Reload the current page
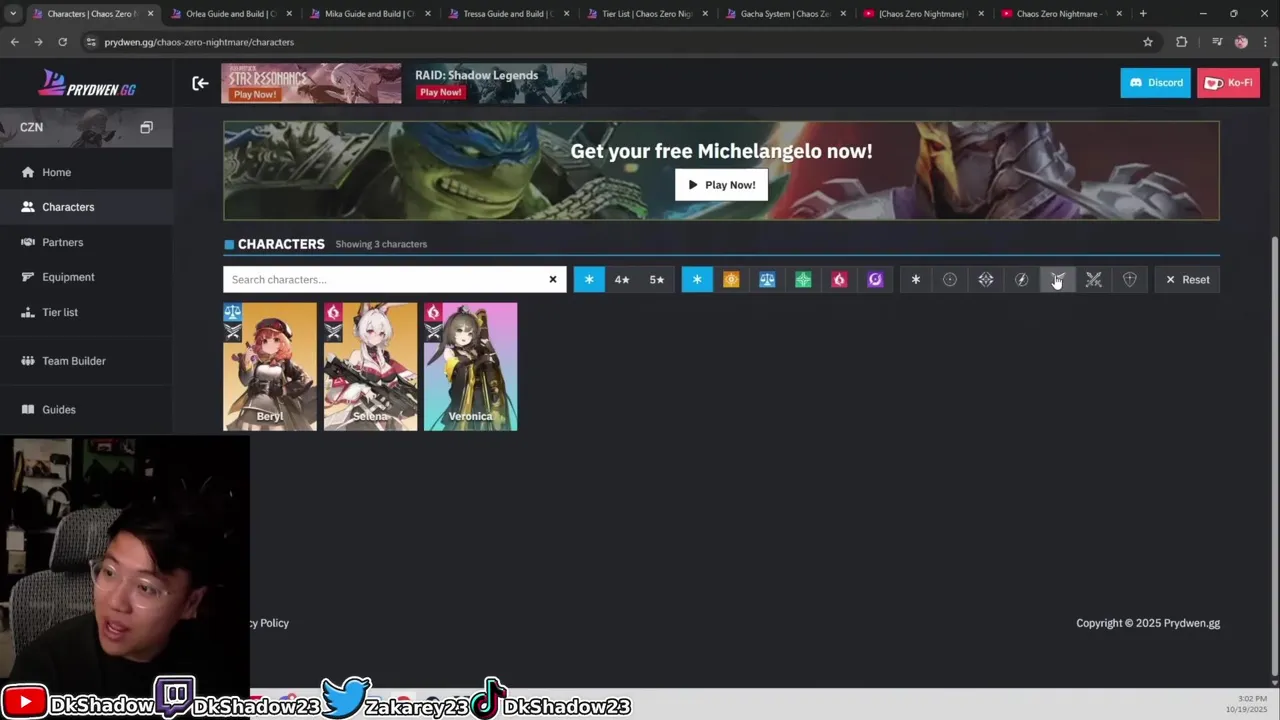 (62, 42)
